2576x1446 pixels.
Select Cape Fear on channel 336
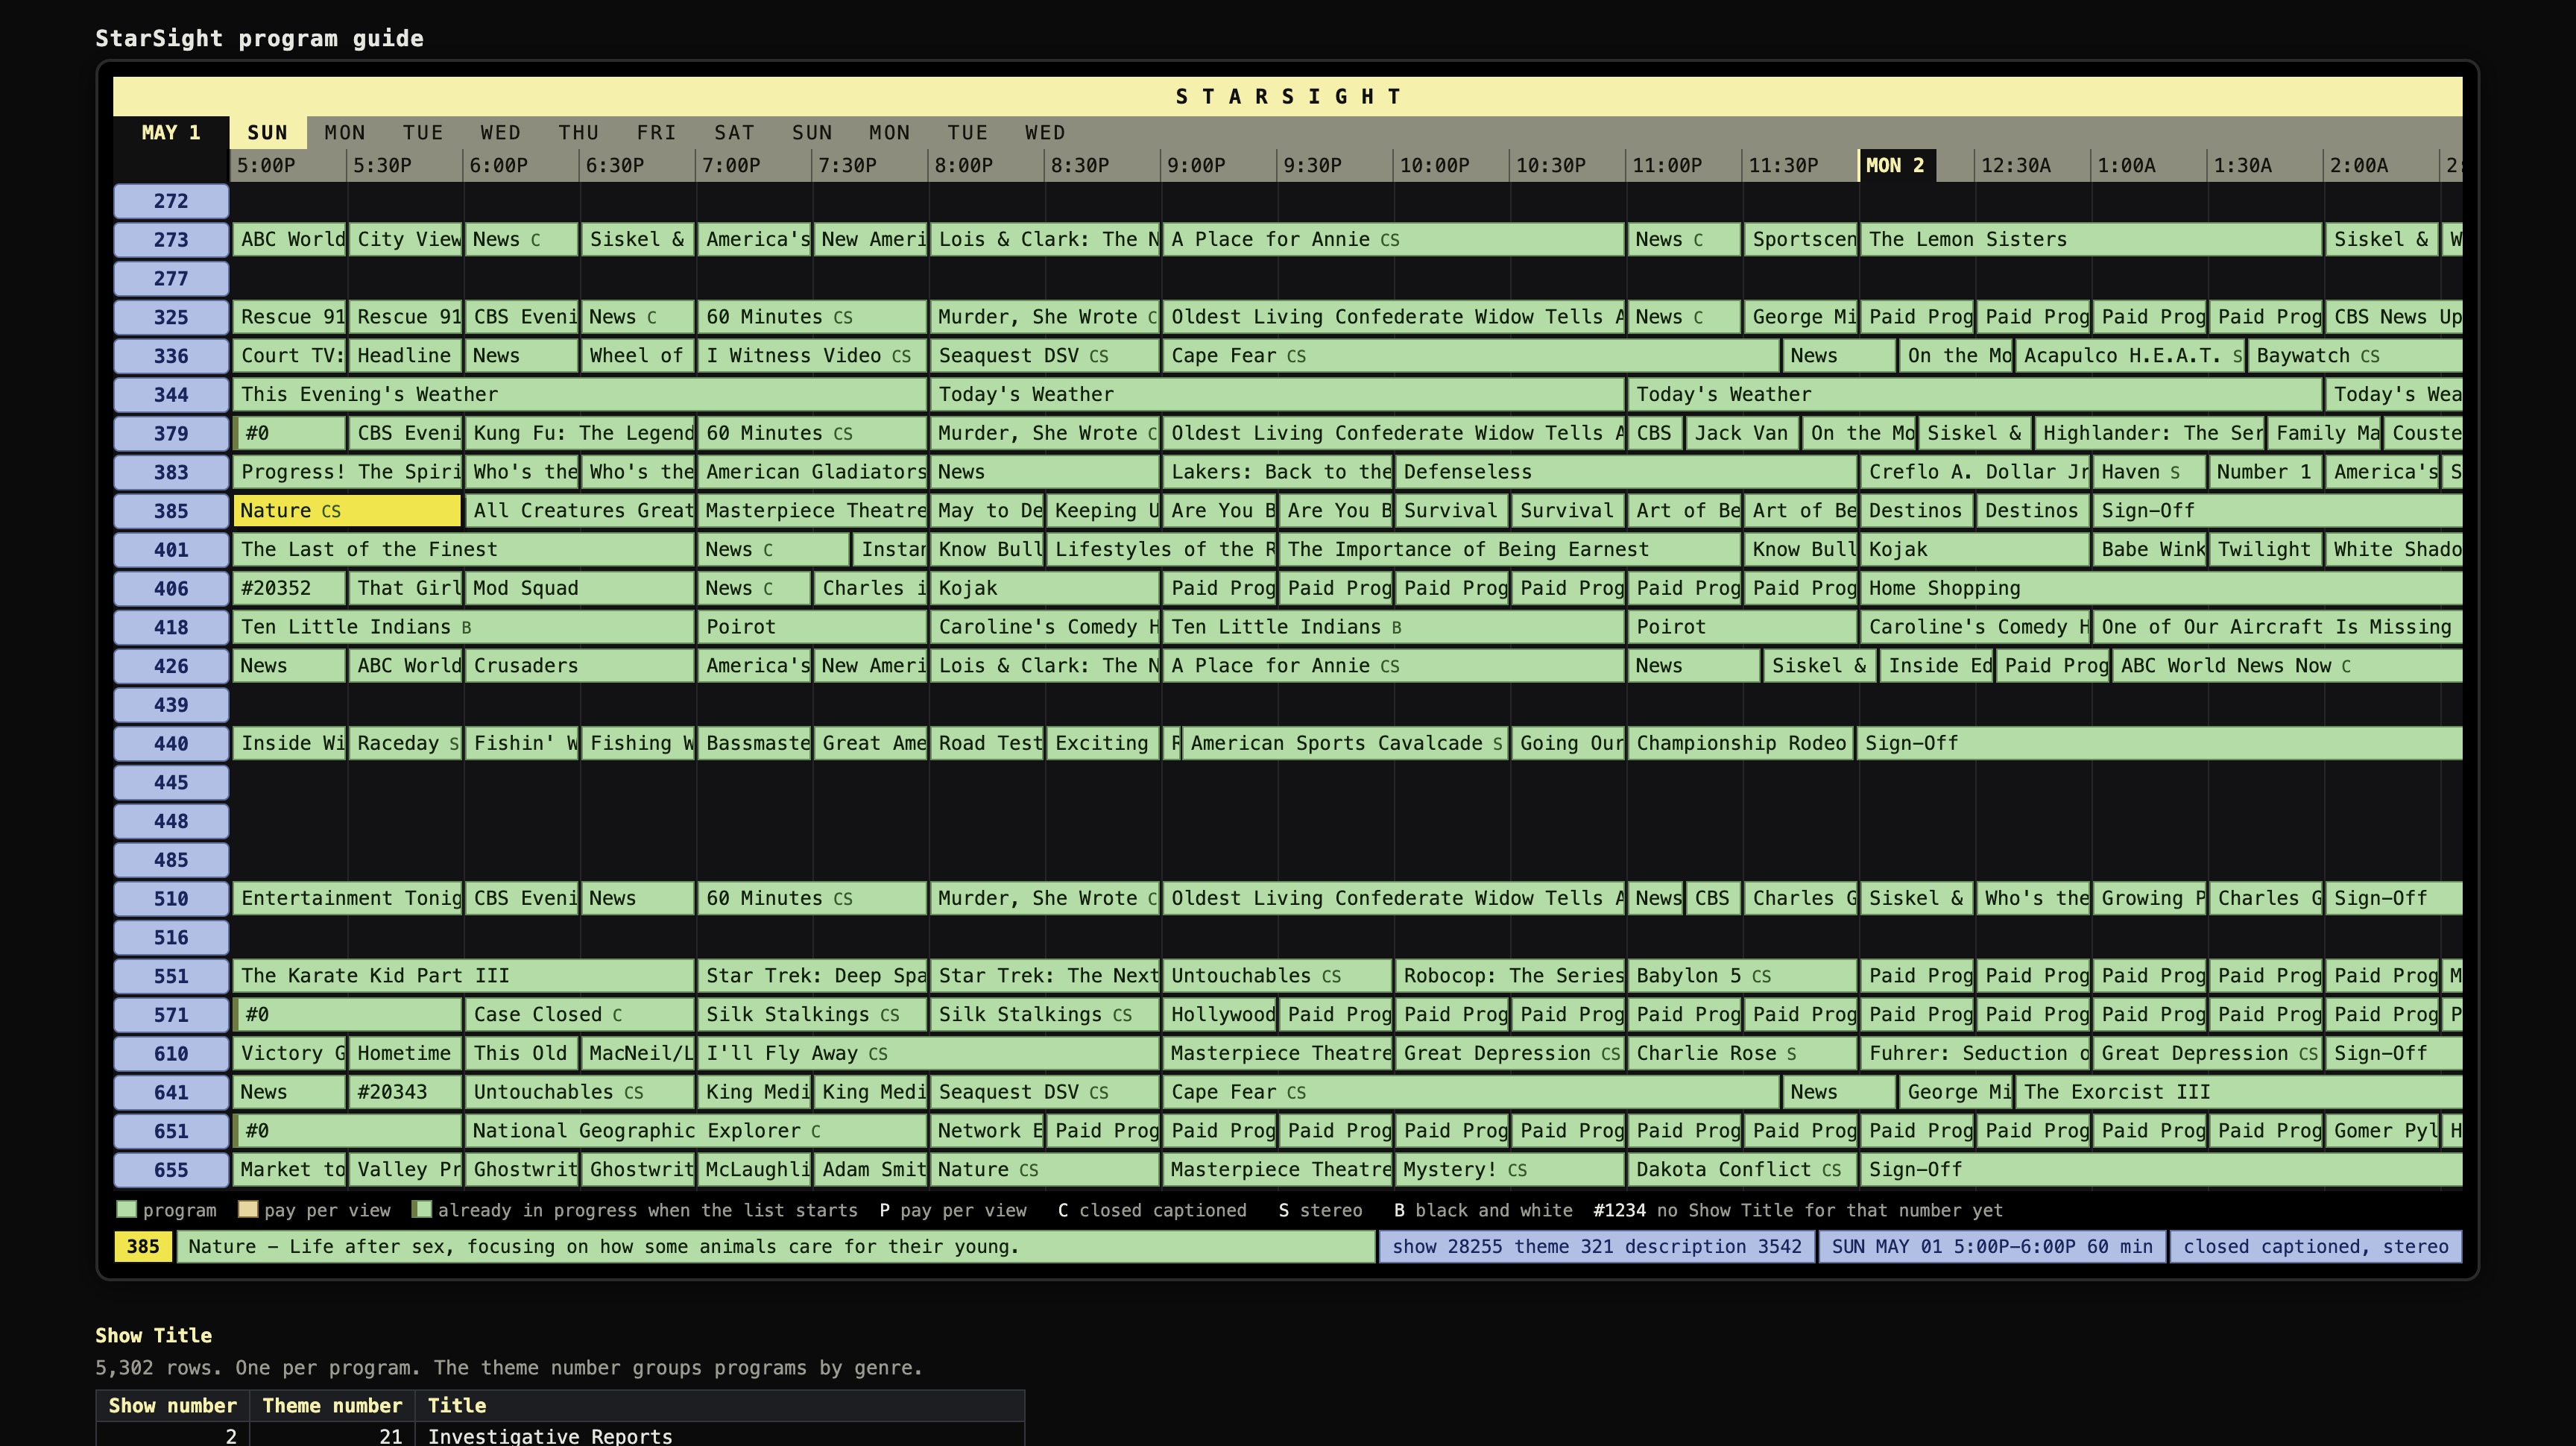pyautogui.click(x=1470, y=356)
